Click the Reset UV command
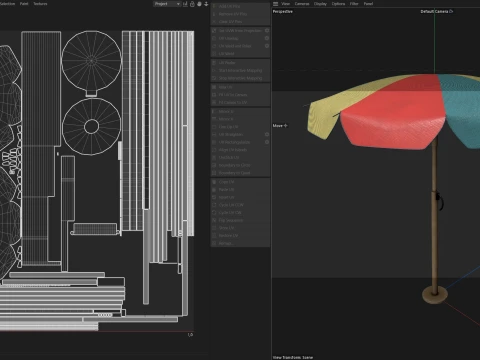This screenshot has height=360, width=480. click(x=240, y=197)
